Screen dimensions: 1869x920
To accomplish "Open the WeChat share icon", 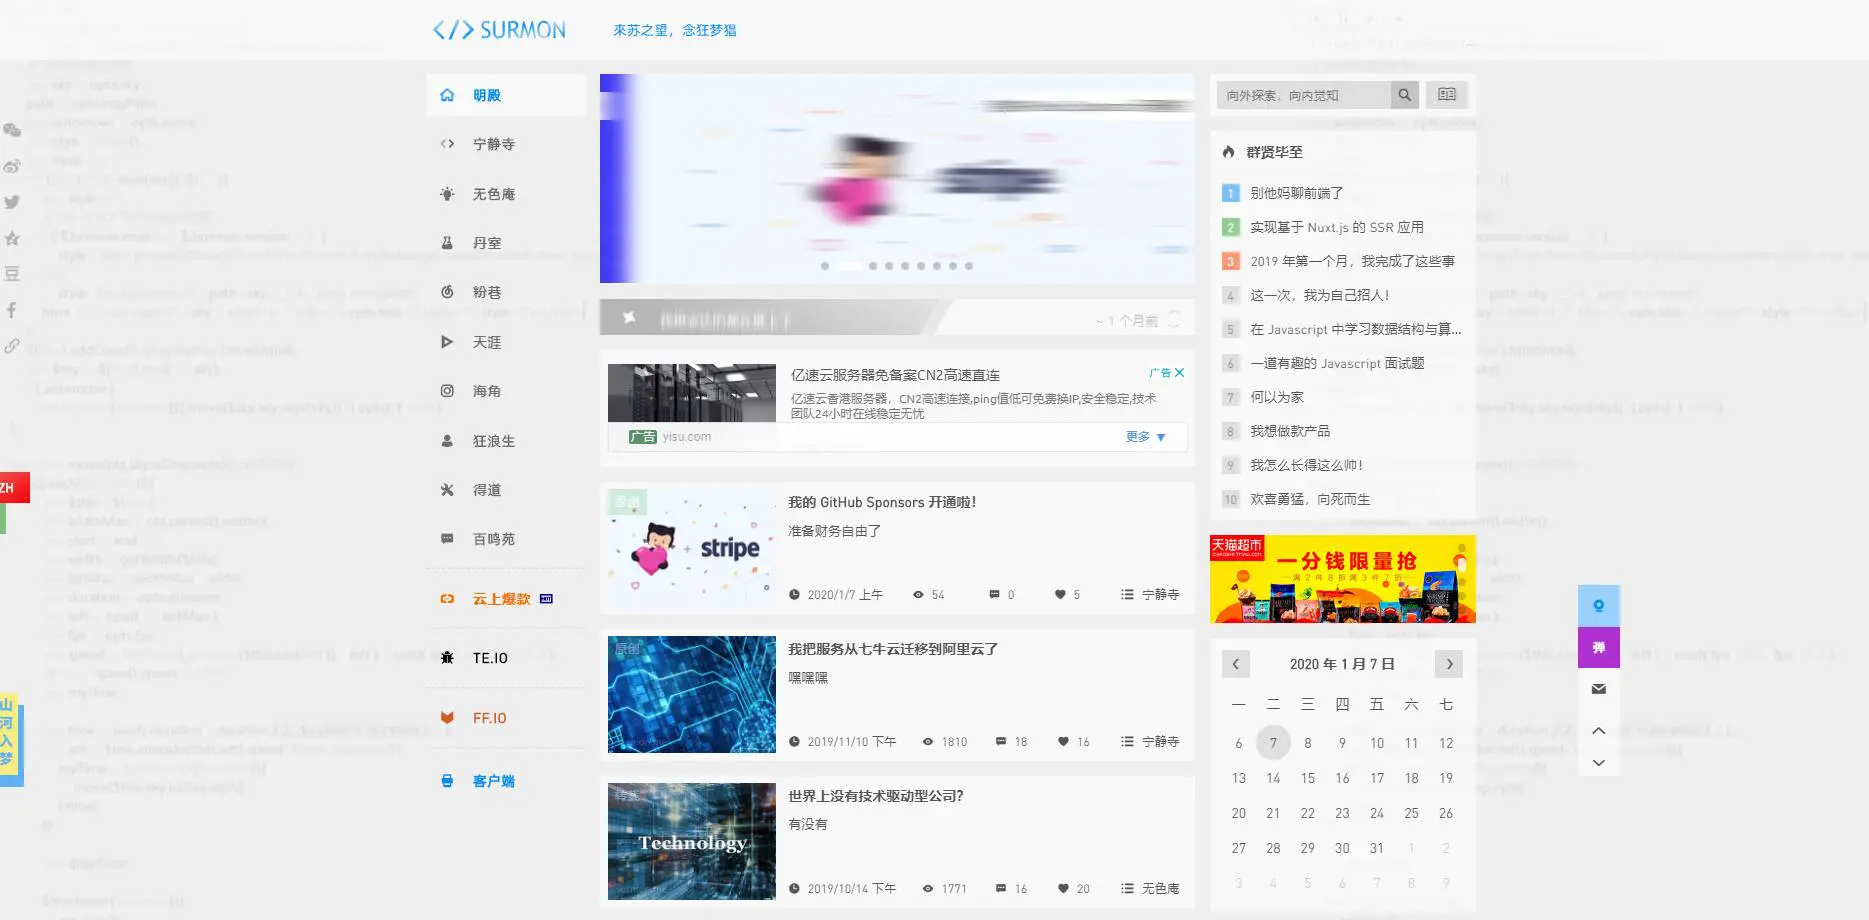I will [x=12, y=130].
